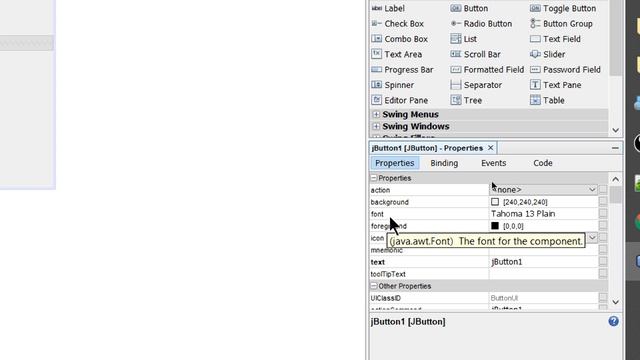Edit the font value Tahoma 13 Plain

[543, 213]
